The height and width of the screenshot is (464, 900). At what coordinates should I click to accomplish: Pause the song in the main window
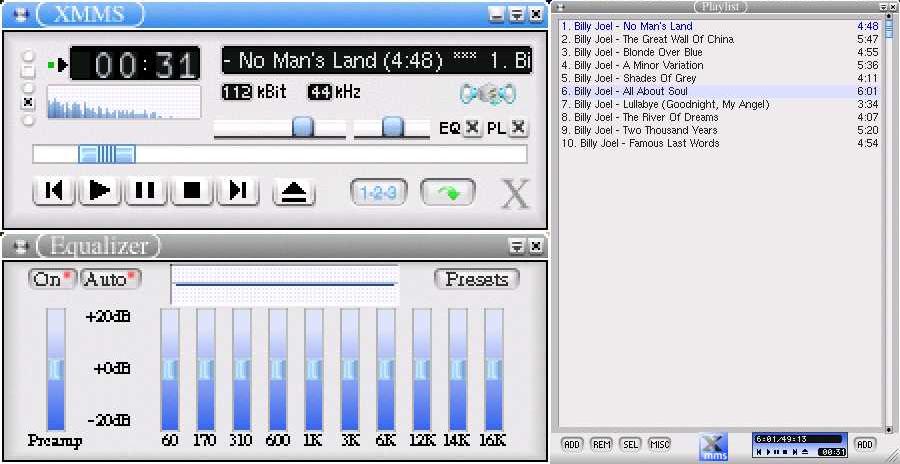pyautogui.click(x=146, y=190)
